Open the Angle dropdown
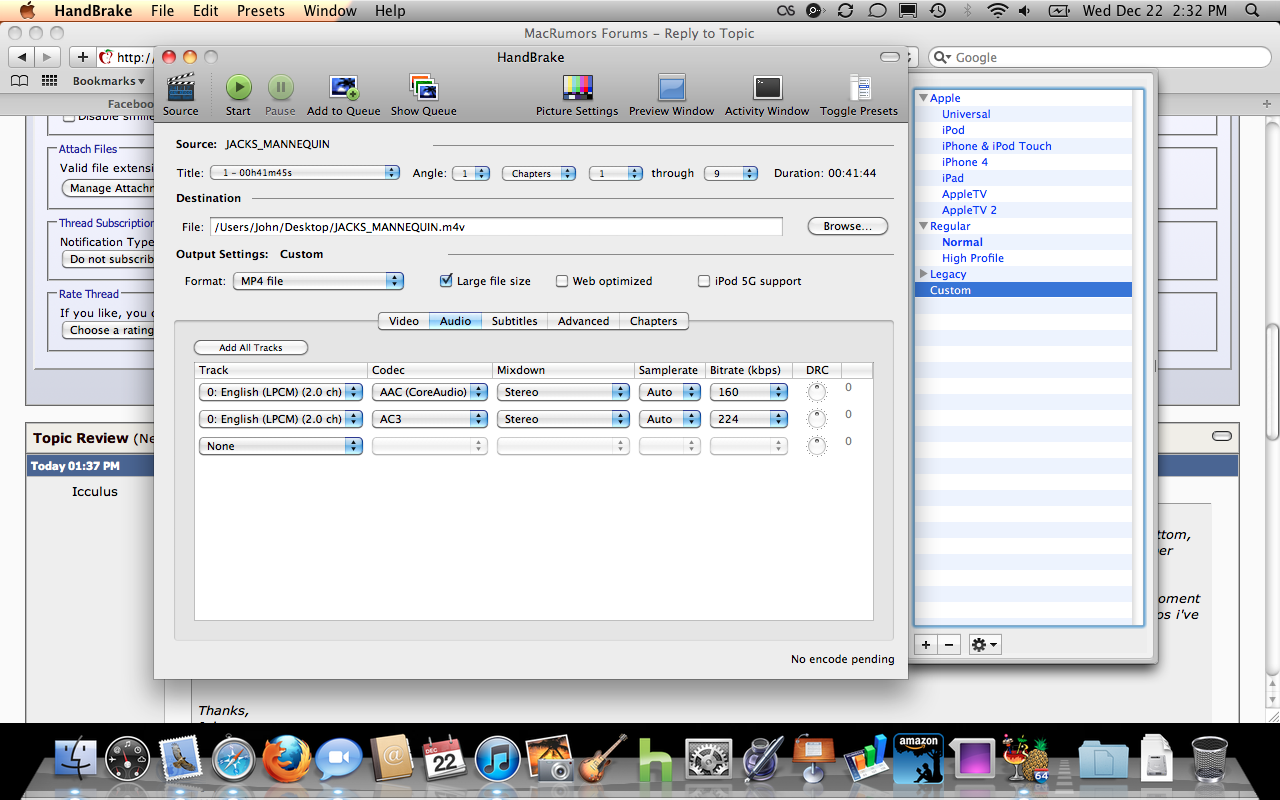Image resolution: width=1280 pixels, height=800 pixels. tap(470, 173)
